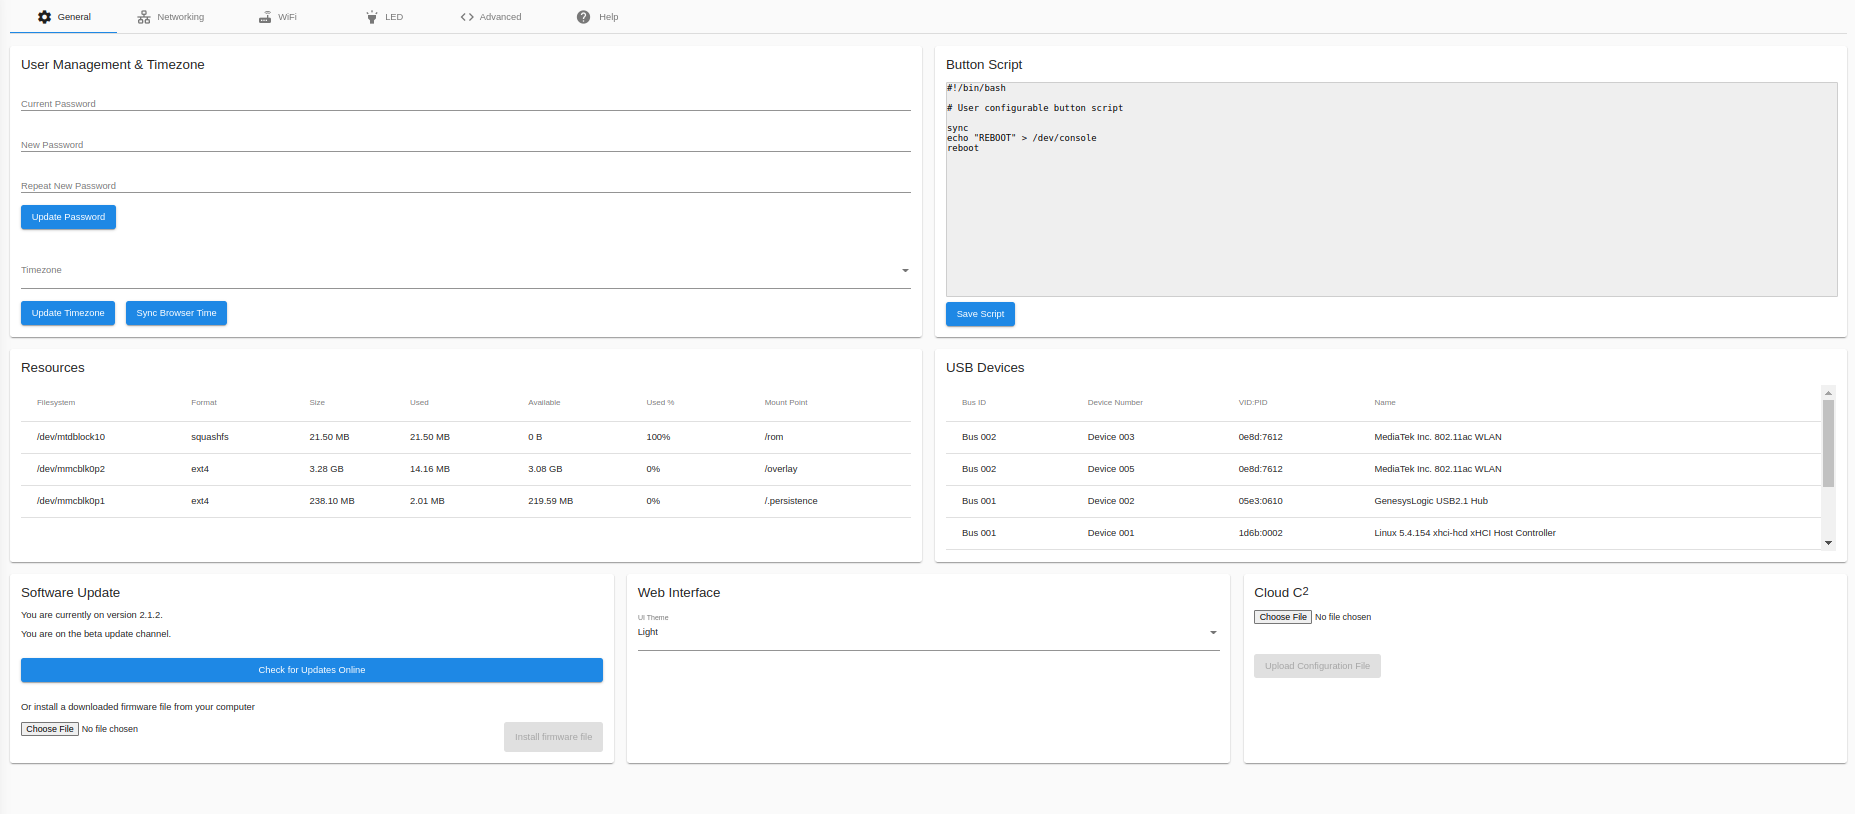1855x814 pixels.
Task: Click Update Password button
Action: pyautogui.click(x=68, y=217)
